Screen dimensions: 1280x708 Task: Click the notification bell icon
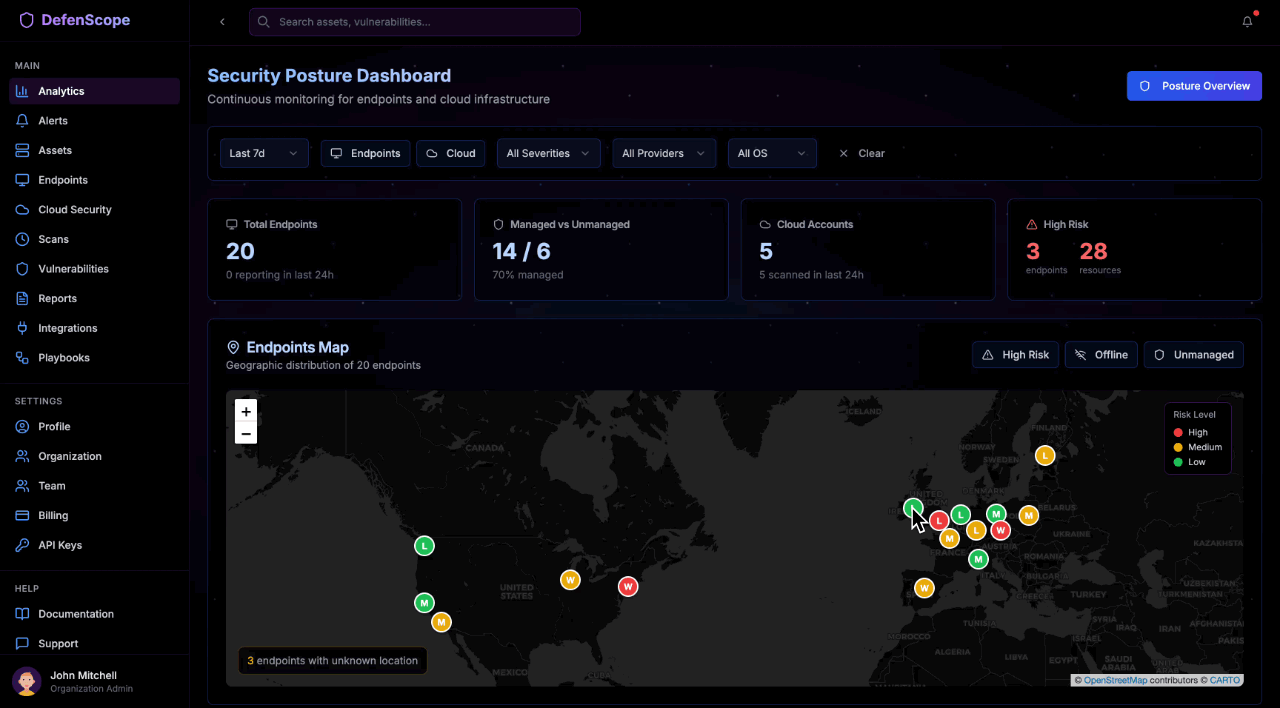click(x=1247, y=21)
